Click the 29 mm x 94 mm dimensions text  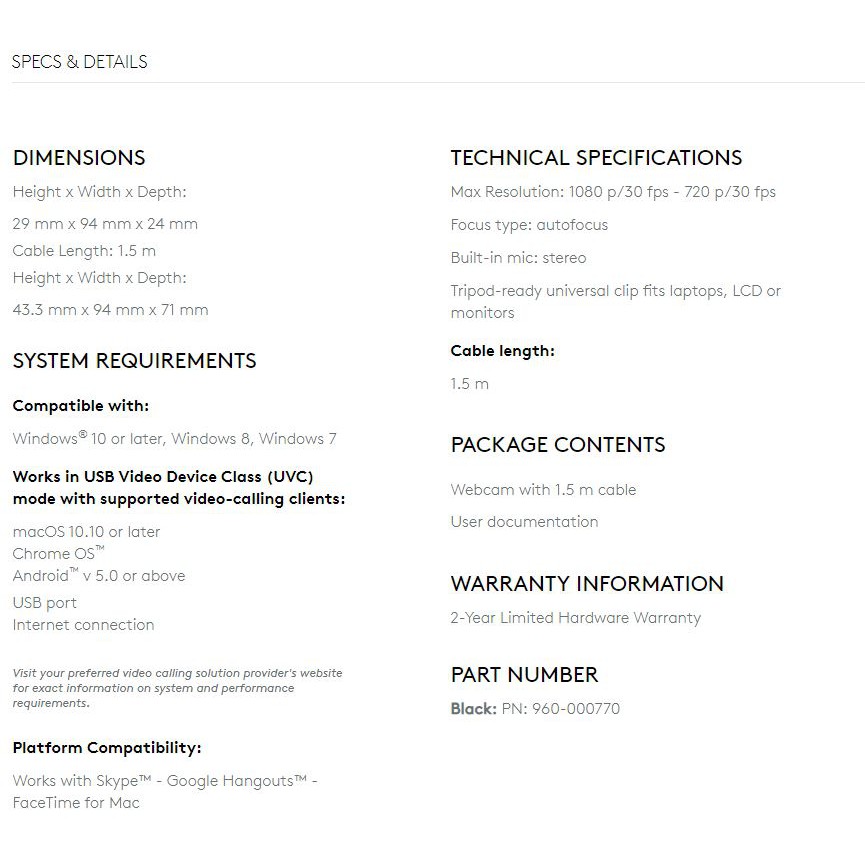coord(105,224)
